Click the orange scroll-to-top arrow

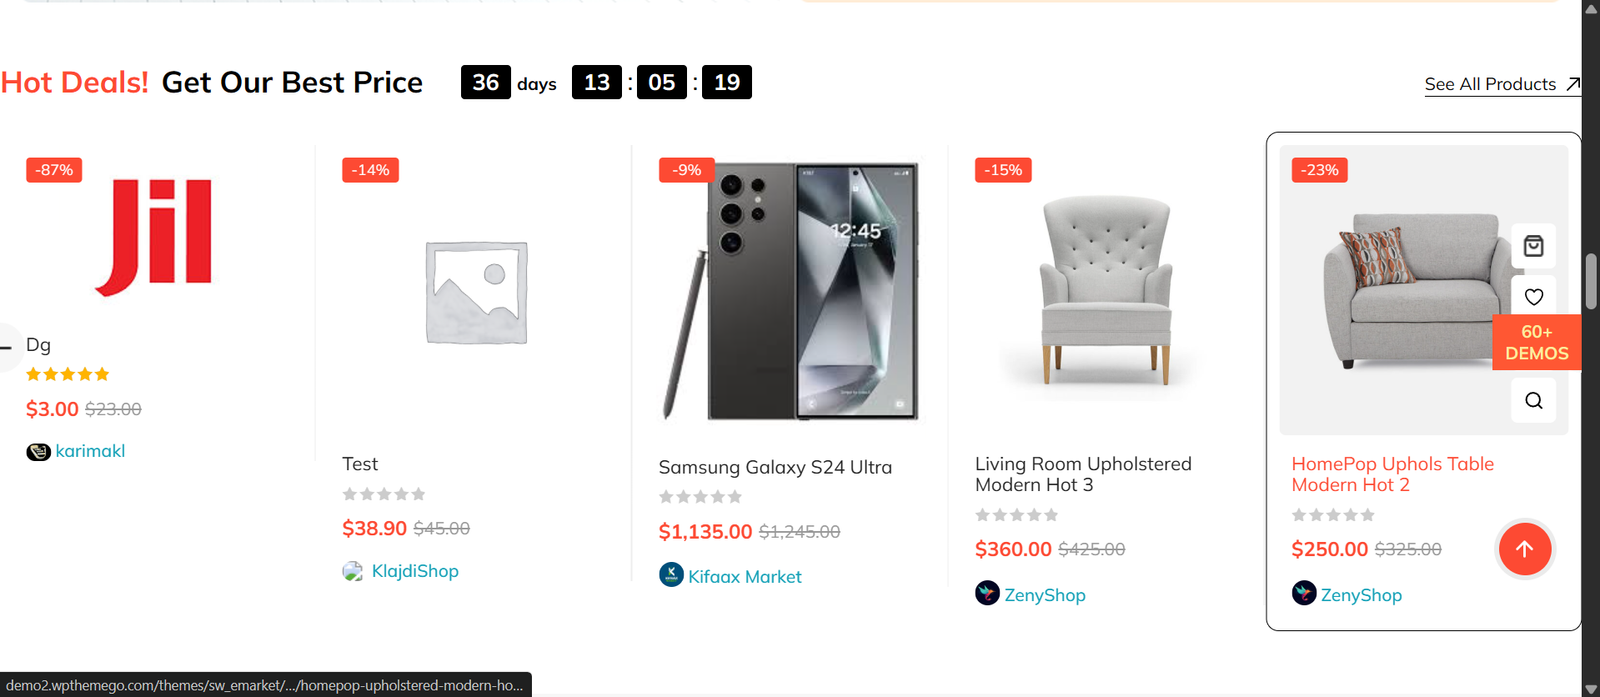click(1524, 548)
